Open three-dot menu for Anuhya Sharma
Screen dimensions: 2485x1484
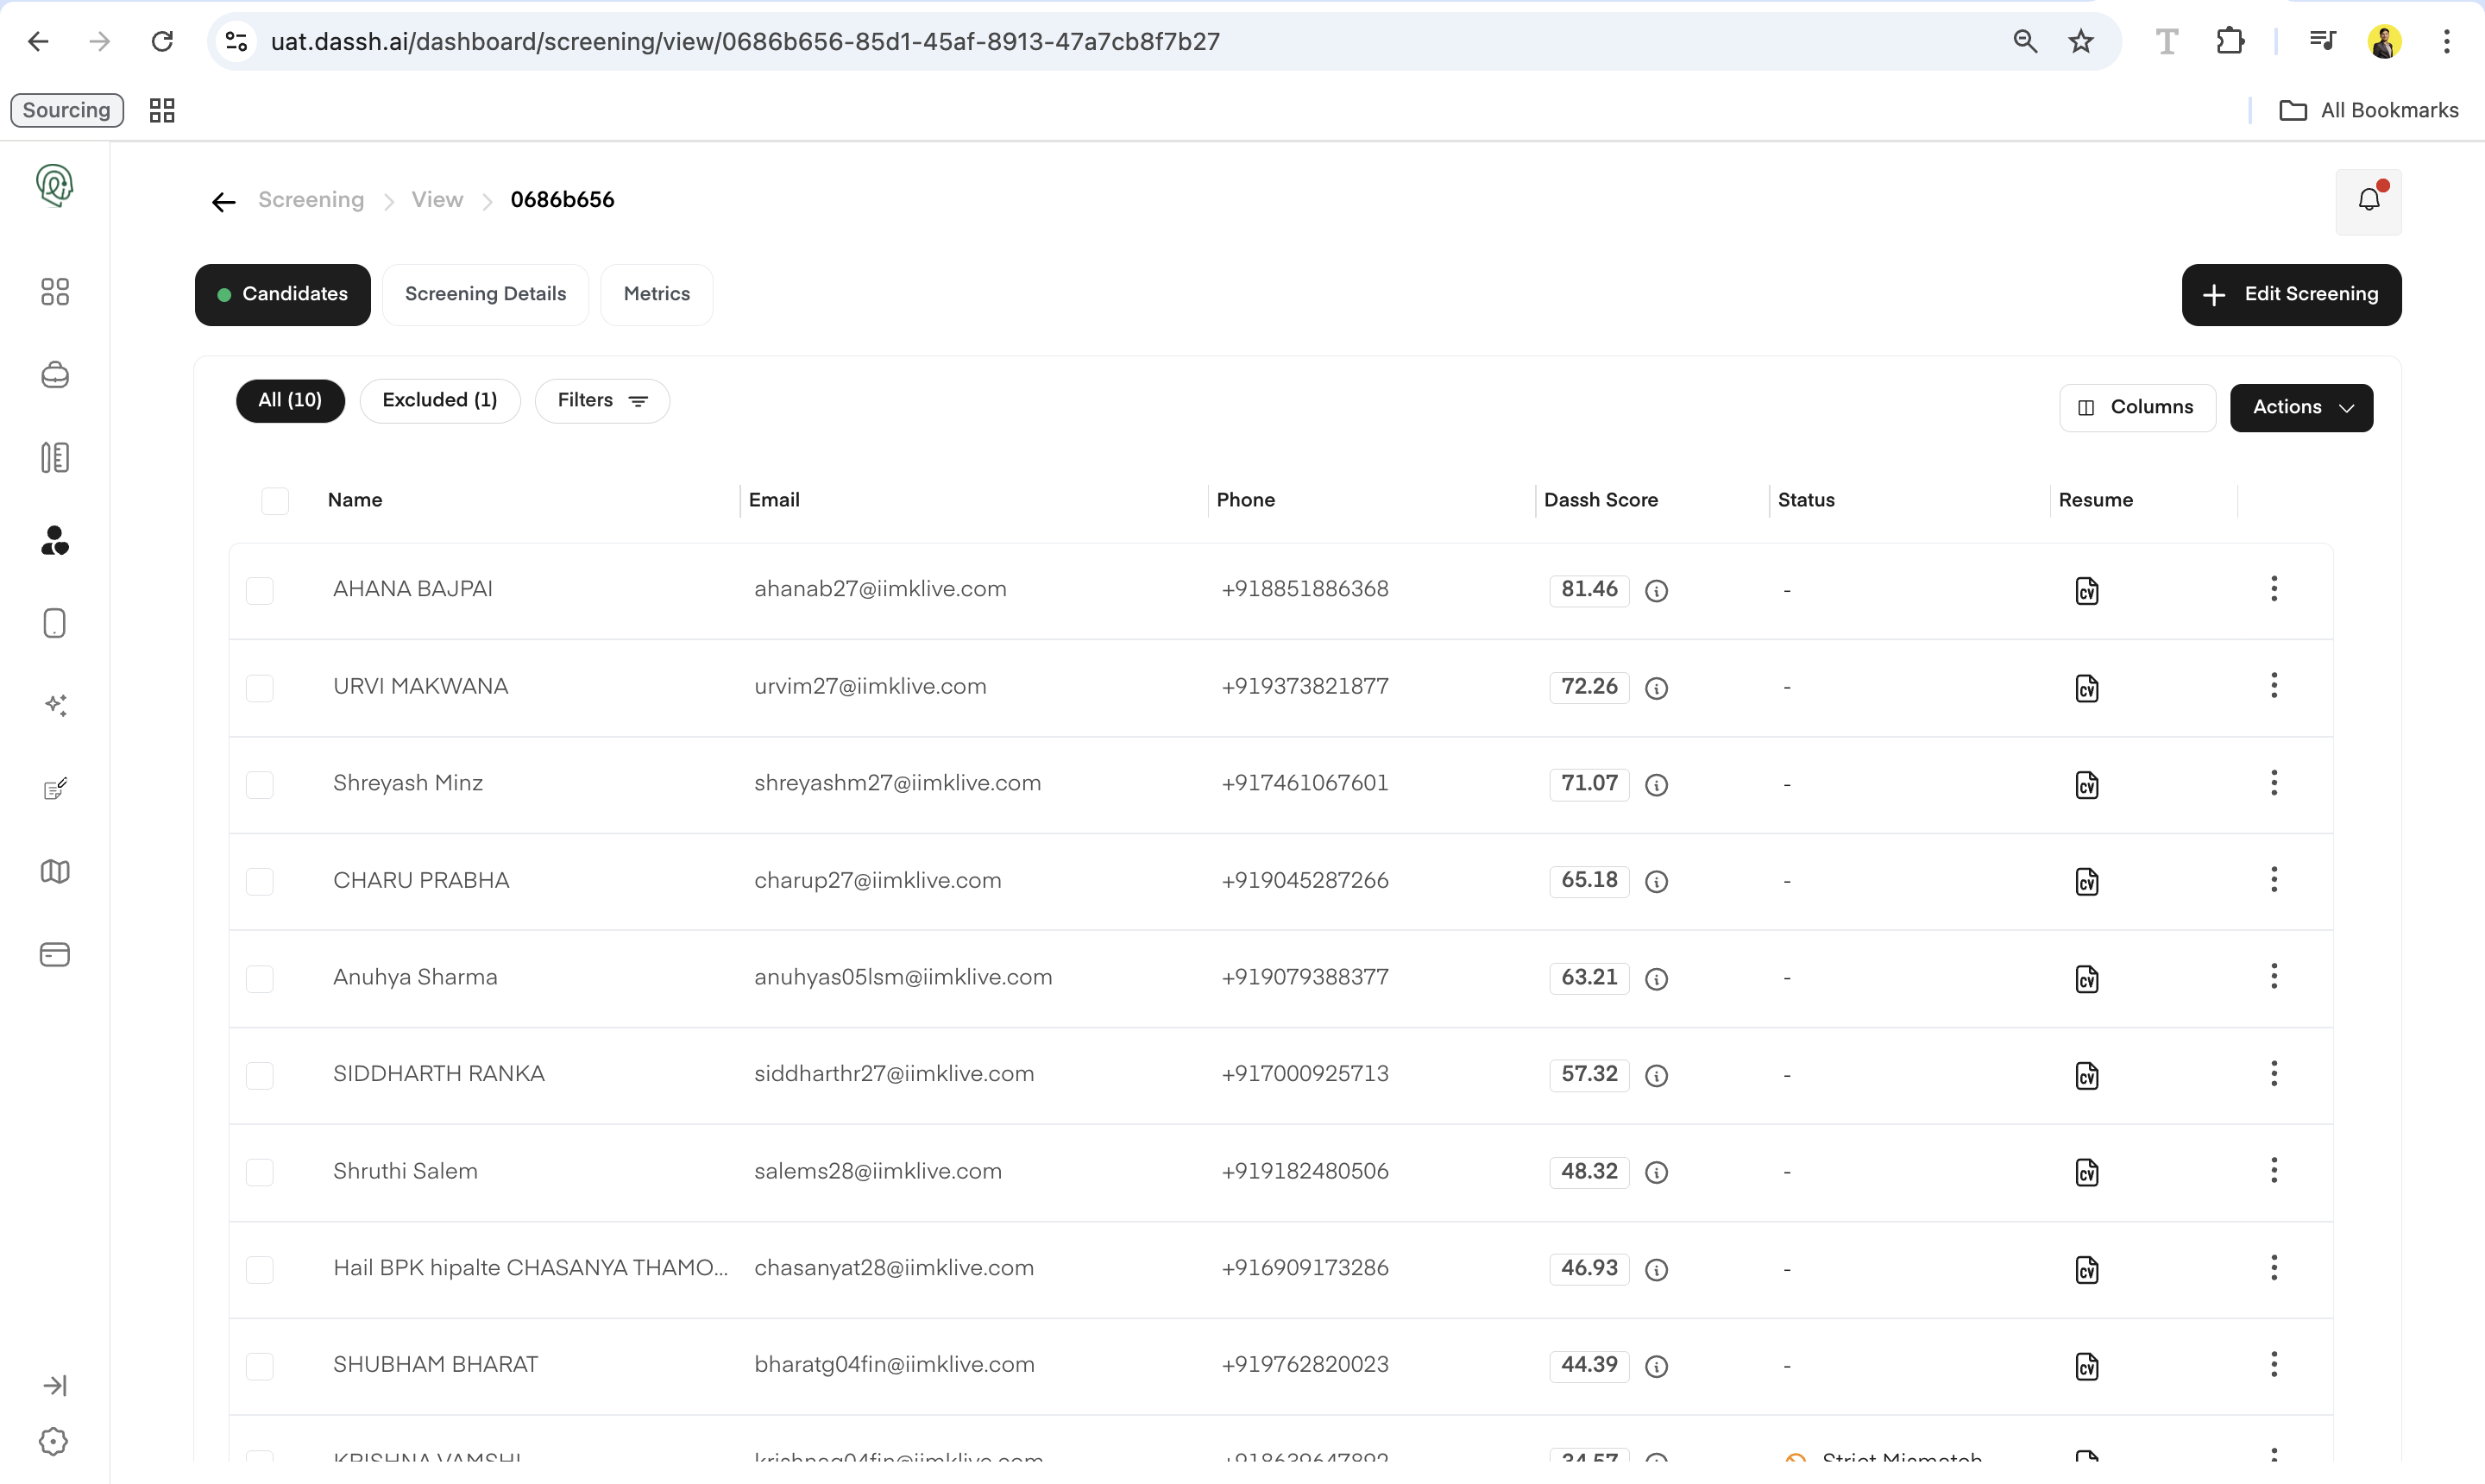(2273, 976)
